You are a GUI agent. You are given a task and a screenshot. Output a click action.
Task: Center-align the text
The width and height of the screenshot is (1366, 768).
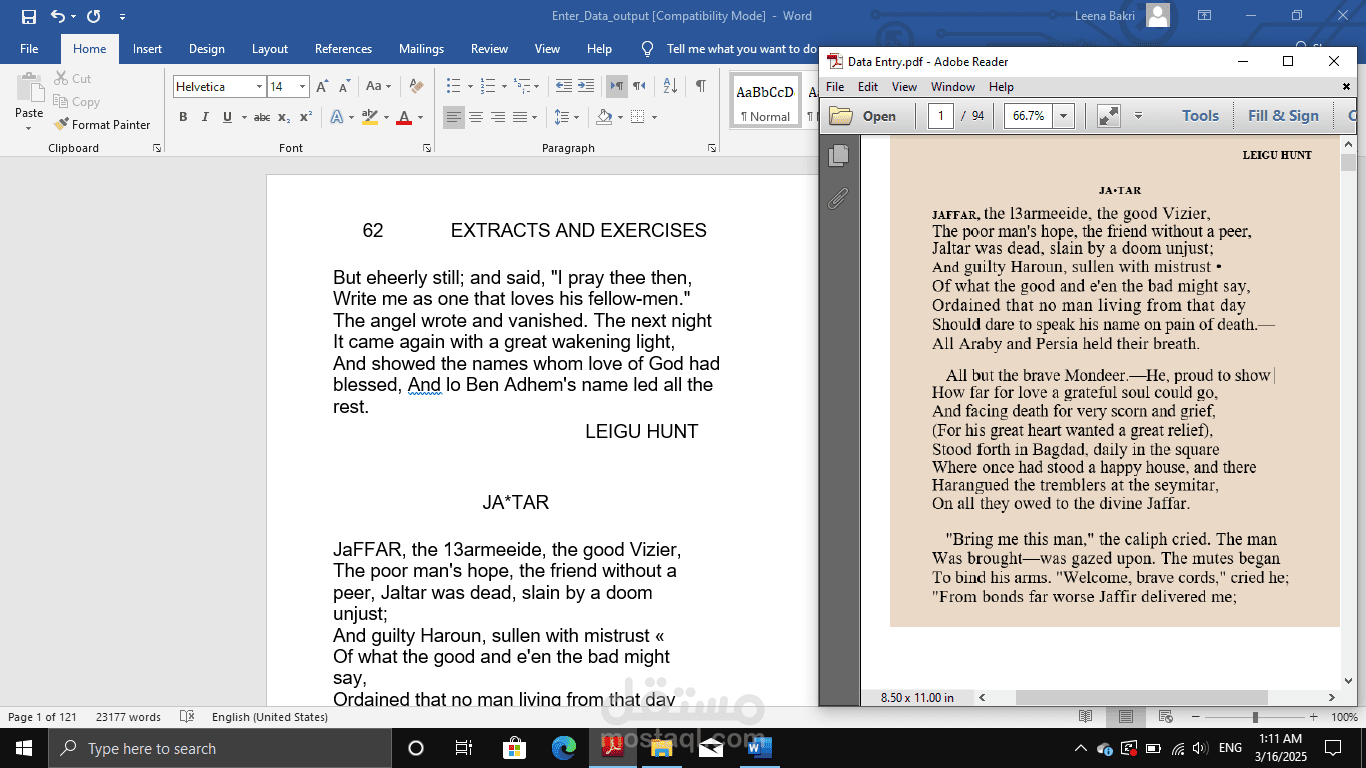[476, 117]
